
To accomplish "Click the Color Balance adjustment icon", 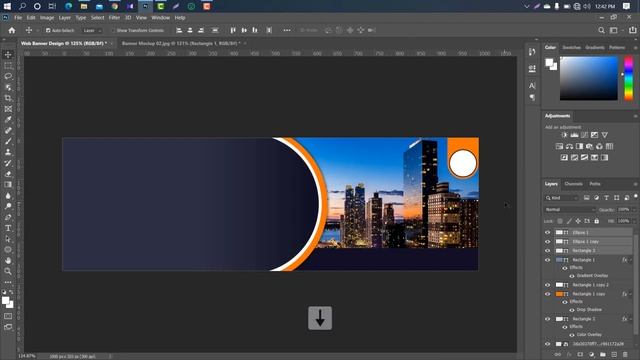I will 569,146.
